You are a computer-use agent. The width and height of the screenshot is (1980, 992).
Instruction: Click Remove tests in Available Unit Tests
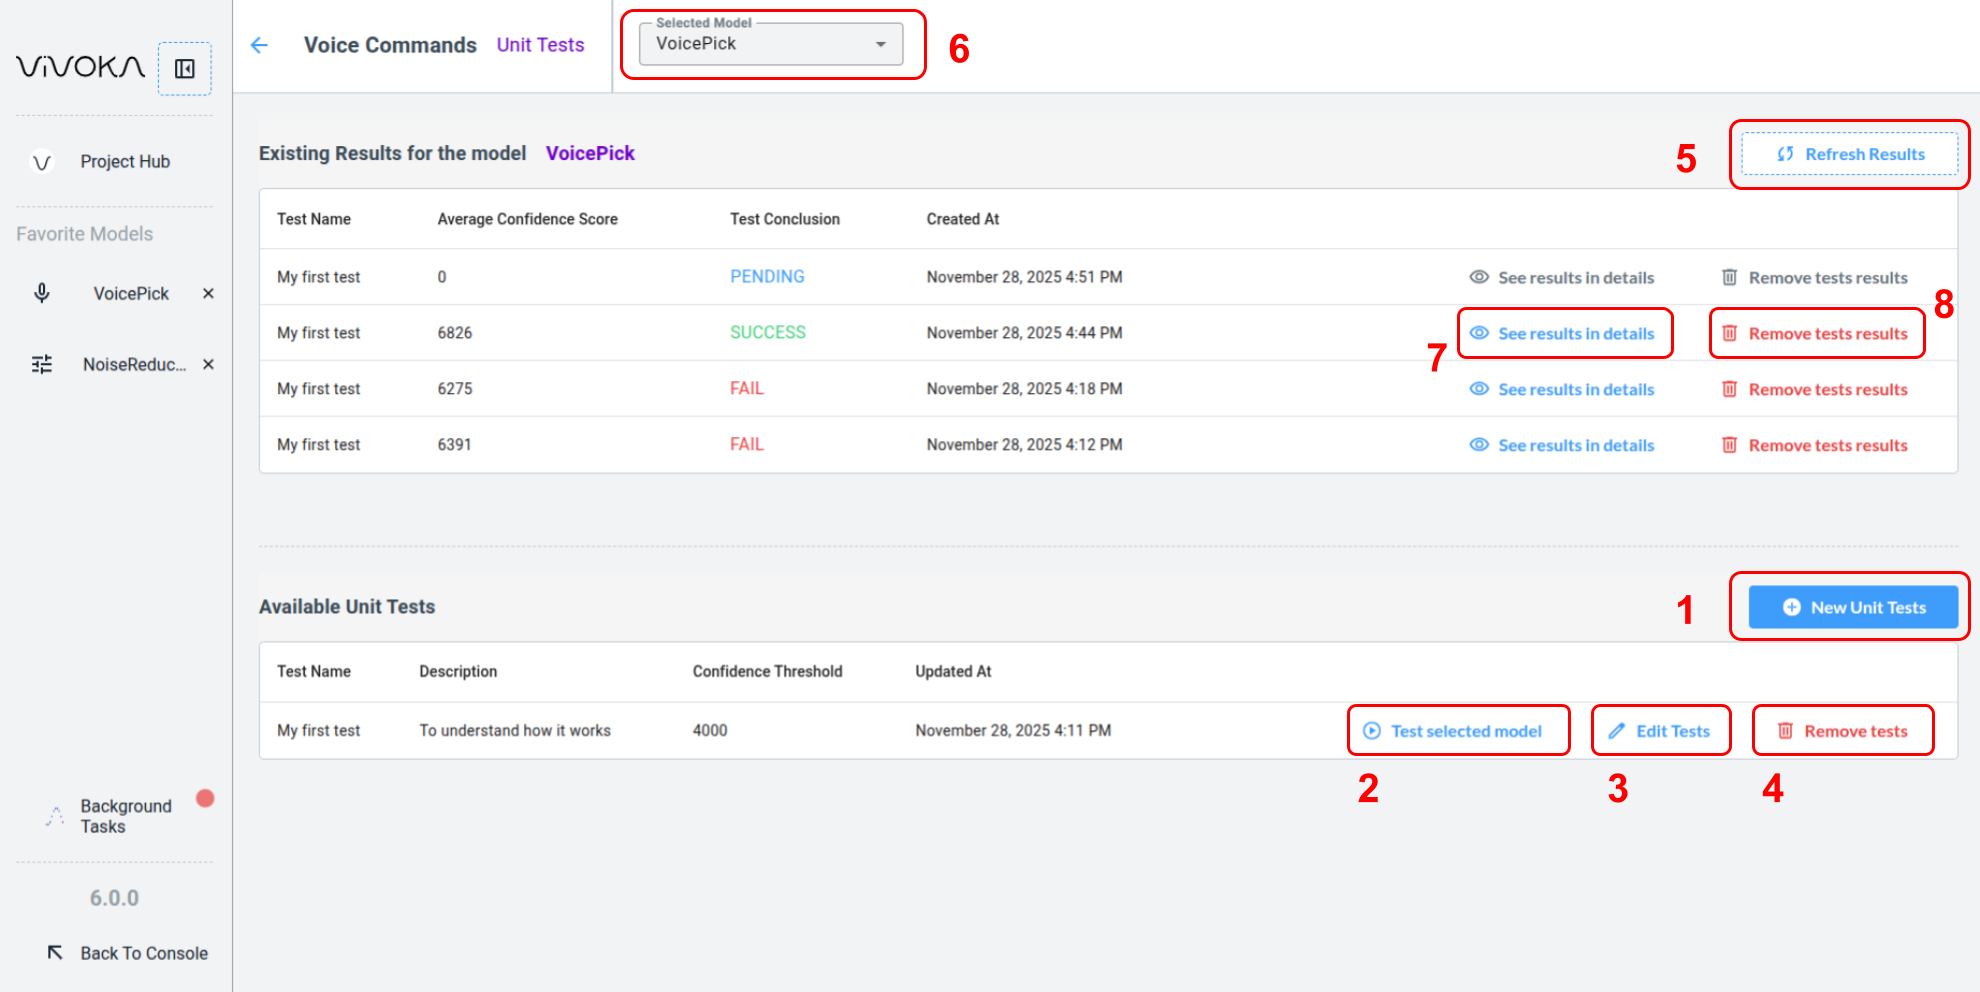(1843, 731)
